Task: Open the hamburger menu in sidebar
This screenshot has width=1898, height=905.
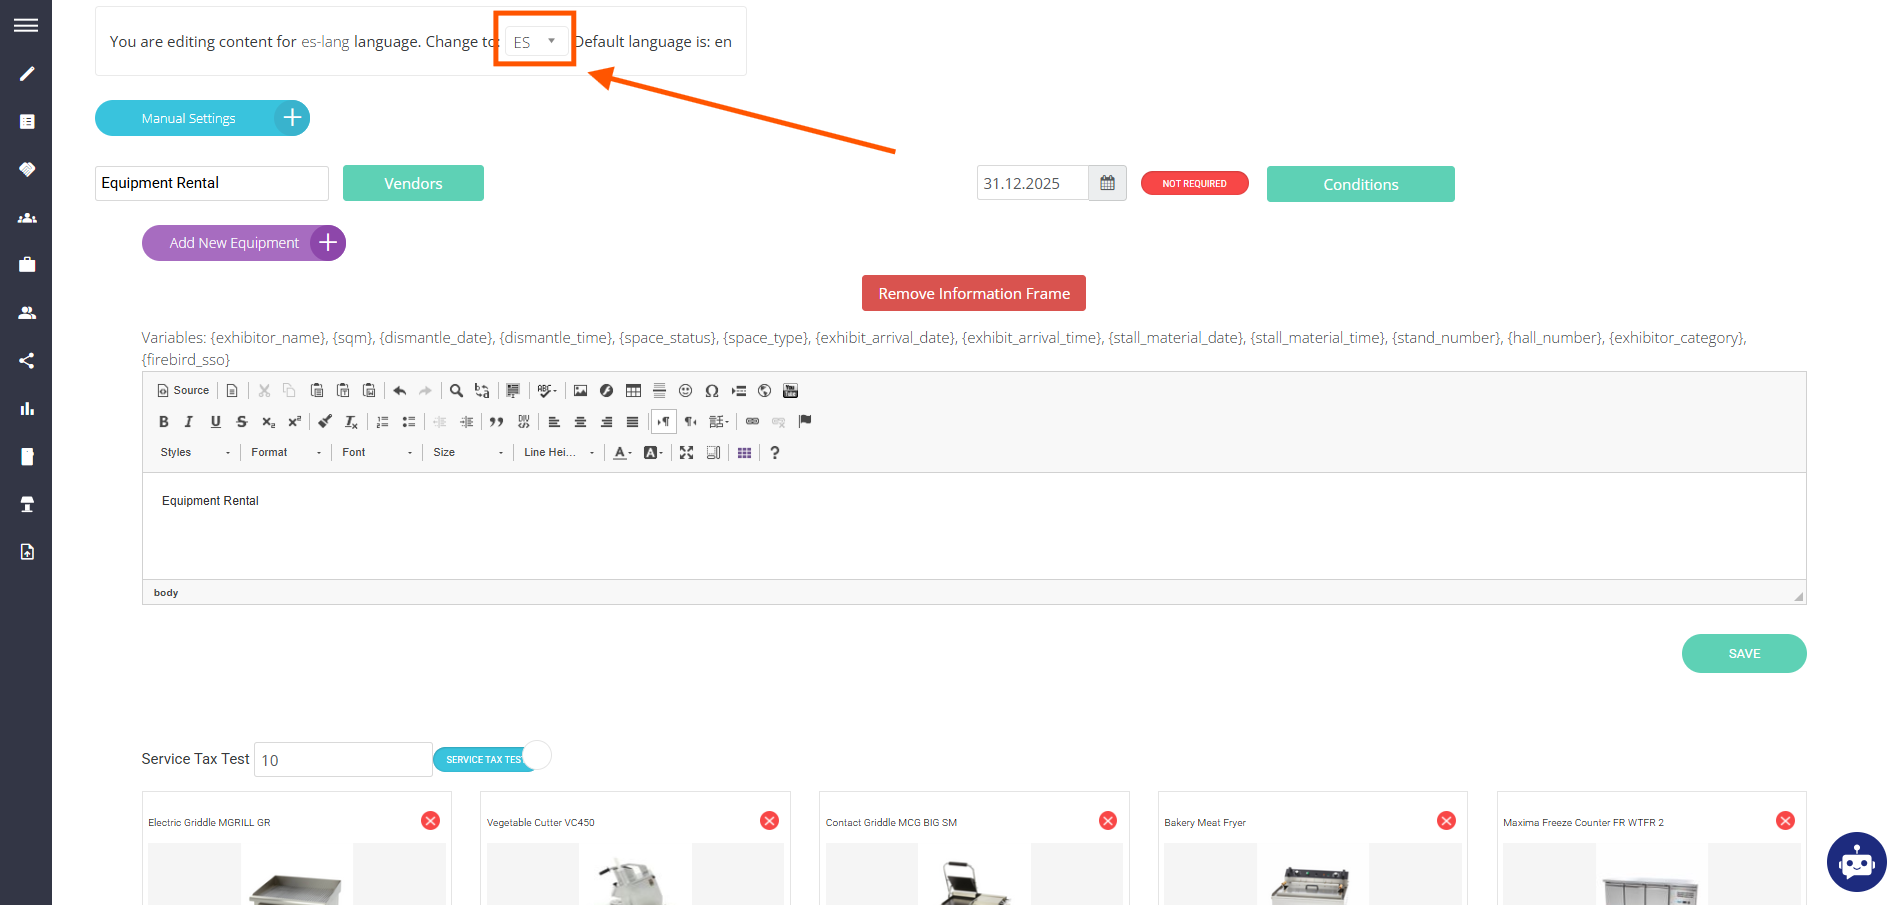Action: [x=26, y=25]
